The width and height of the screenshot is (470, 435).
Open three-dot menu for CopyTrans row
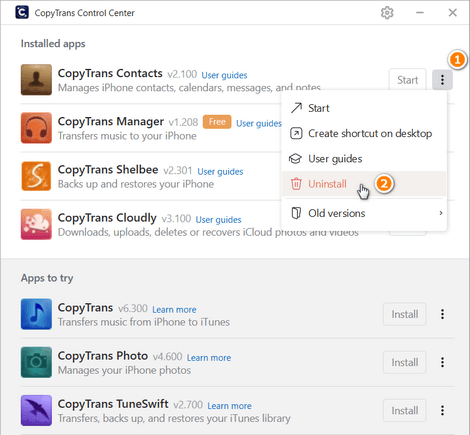pyautogui.click(x=442, y=314)
